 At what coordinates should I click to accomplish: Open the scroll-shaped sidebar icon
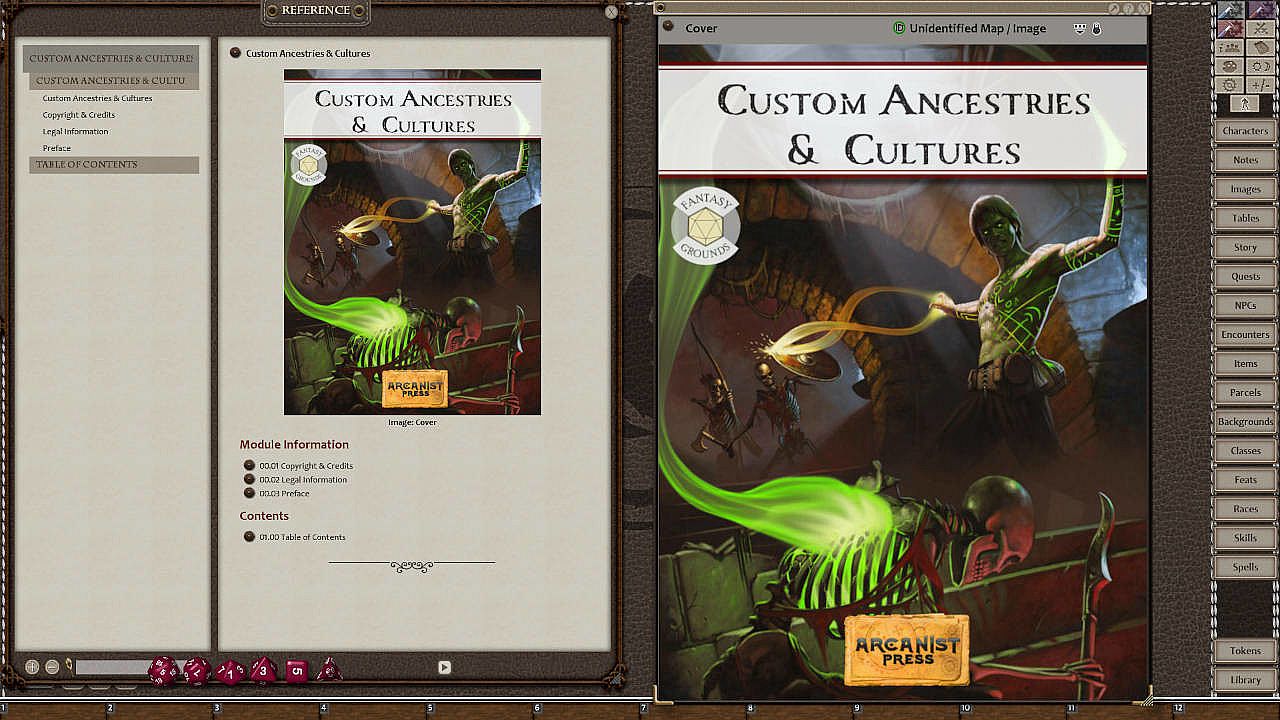1260,47
